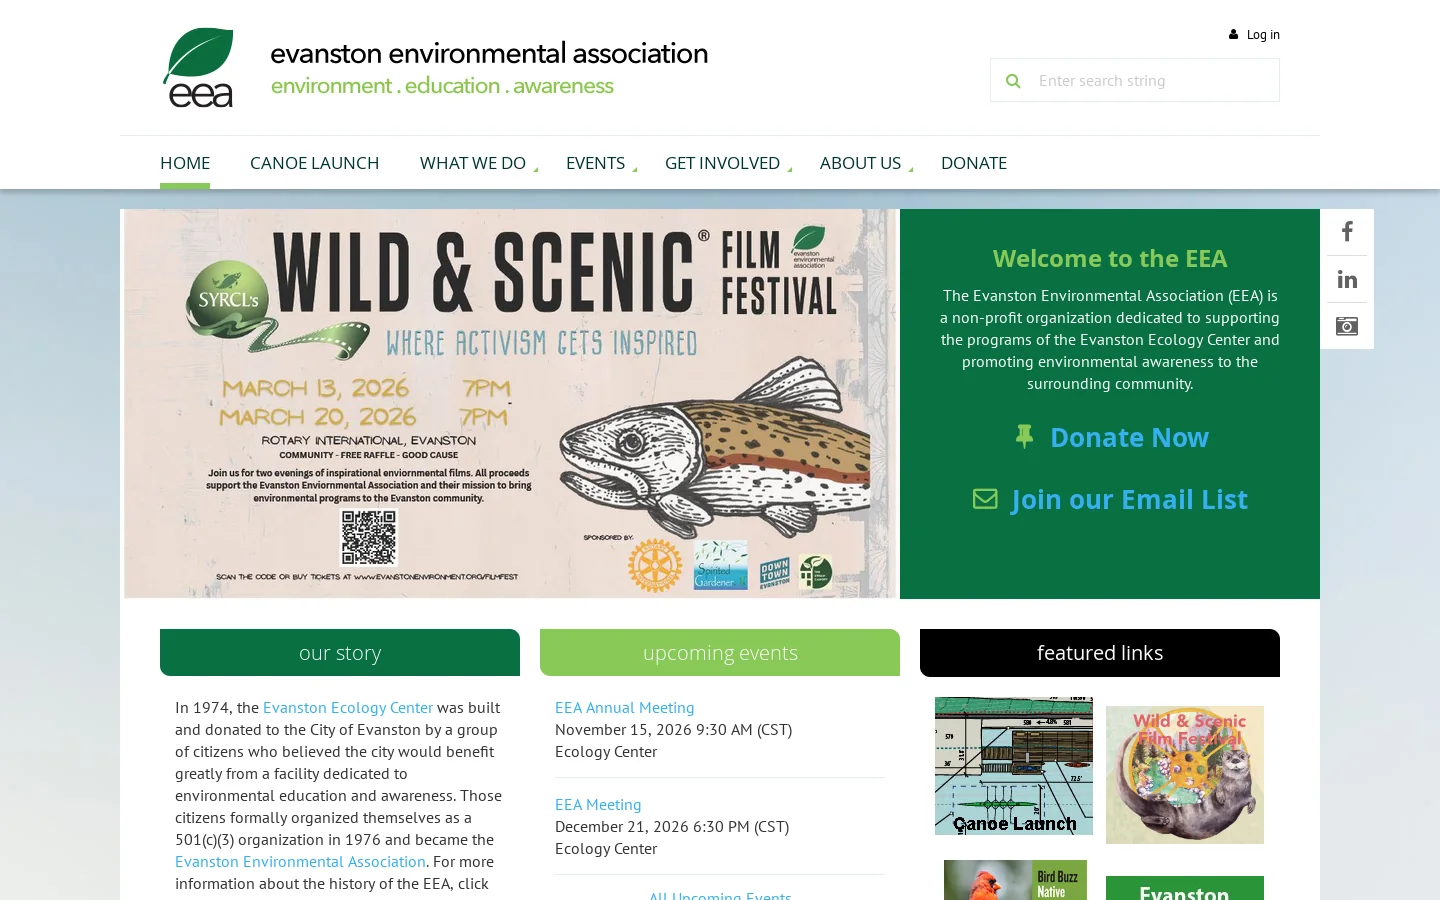Open the Evanston Ecology Center link
The width and height of the screenshot is (1440, 900).
[x=348, y=707]
